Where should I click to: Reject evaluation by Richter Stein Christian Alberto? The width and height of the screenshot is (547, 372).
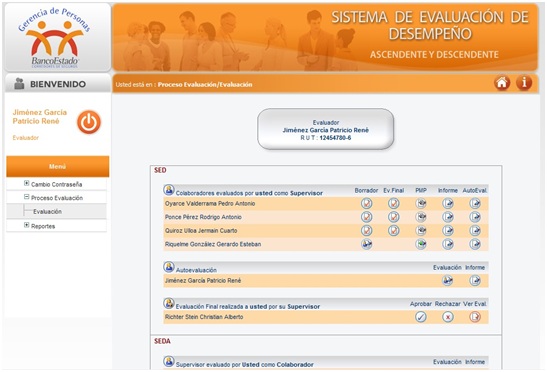448,317
